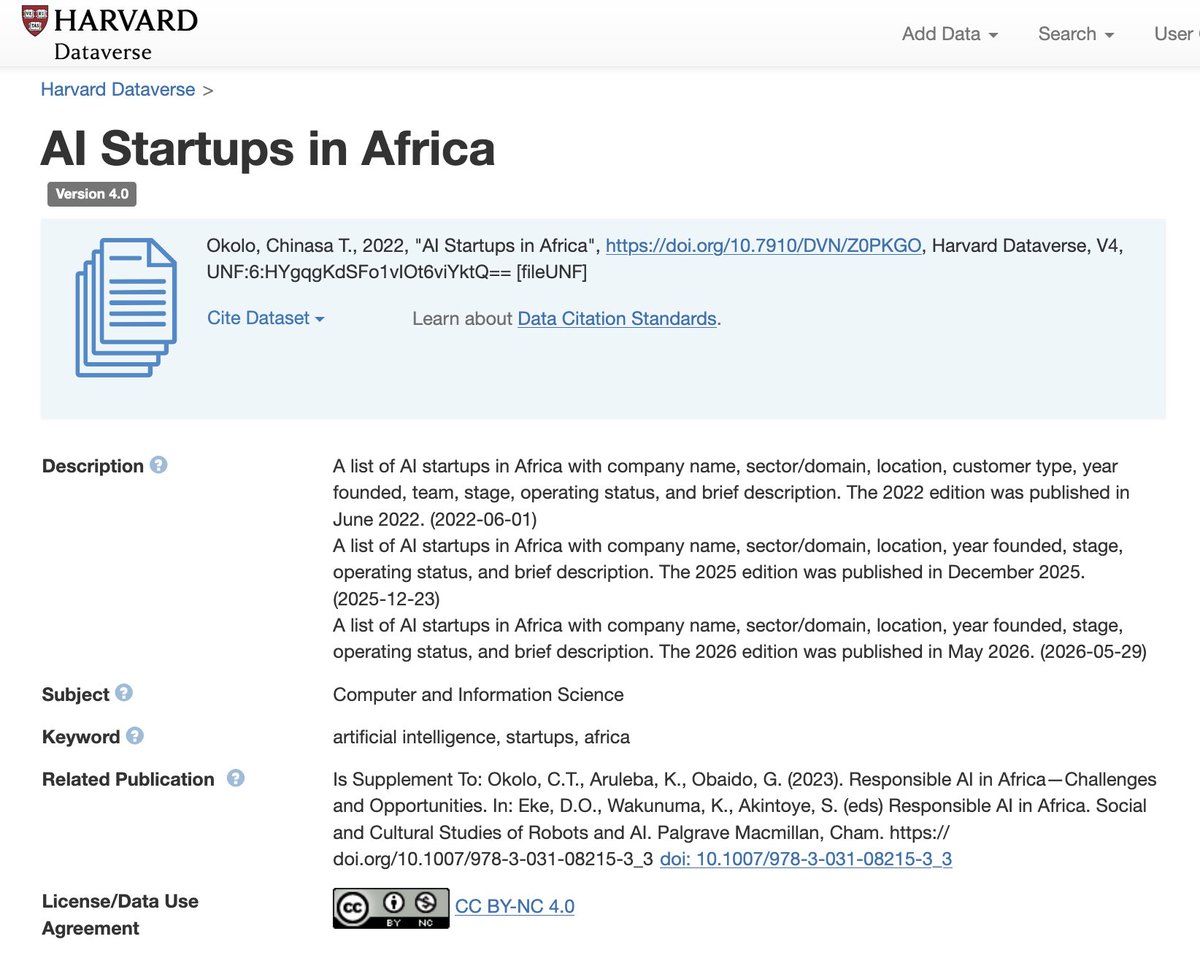
Task: Open the User menu in navbar
Action: (x=1176, y=34)
